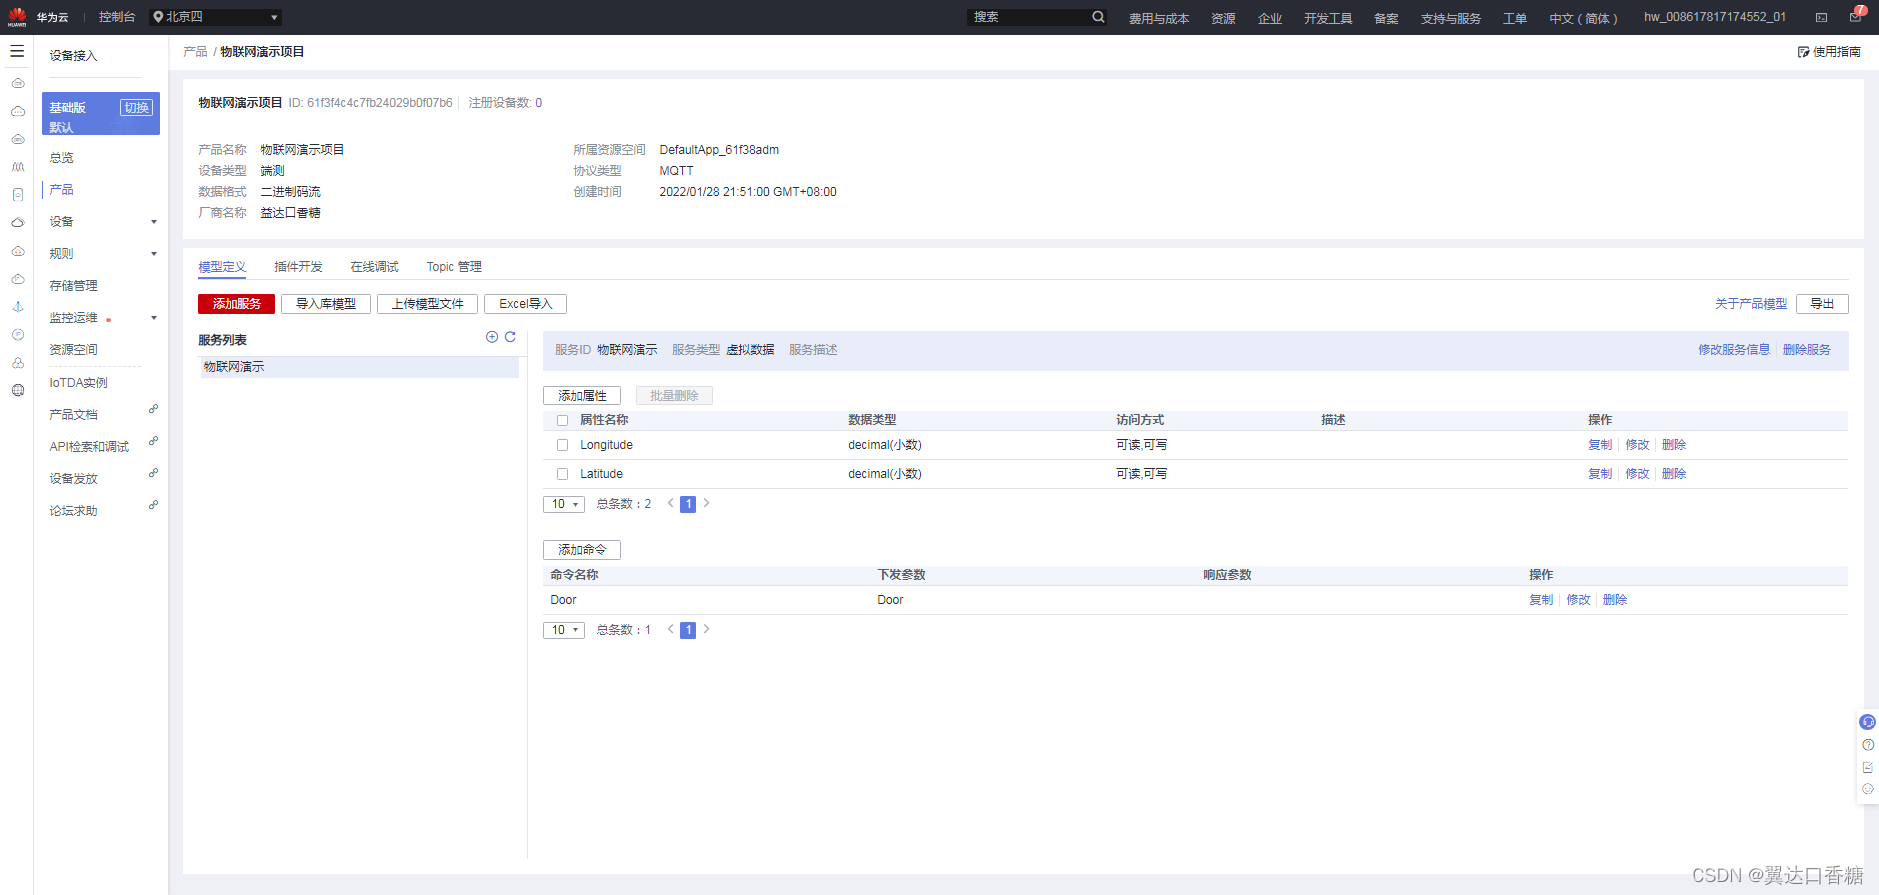Screen dimensions: 1879x895
Task: Click the Excel导入 button
Action: 525,304
